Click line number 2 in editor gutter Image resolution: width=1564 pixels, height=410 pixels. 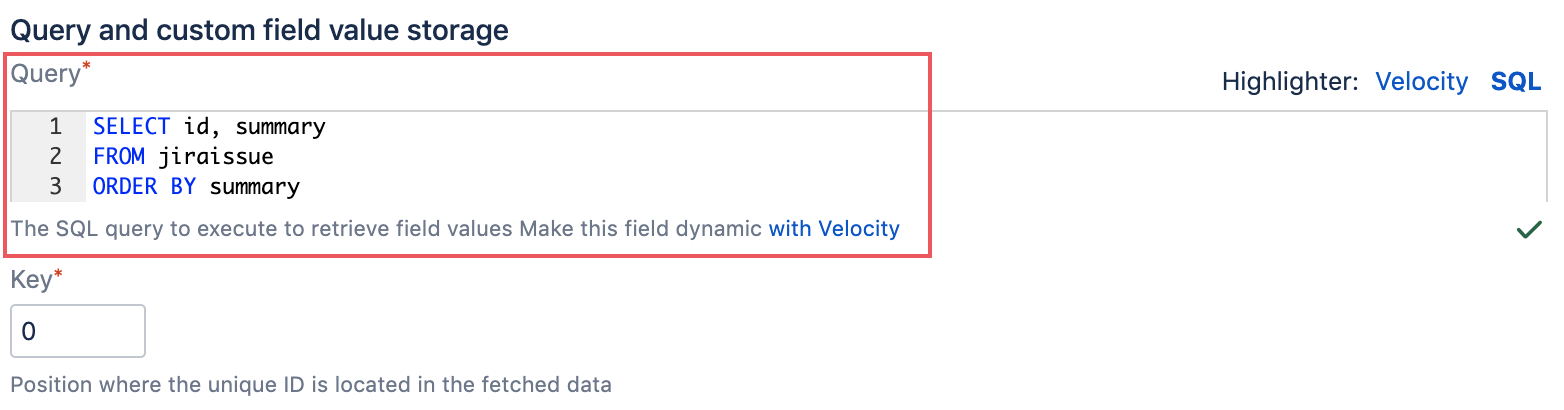(54, 157)
